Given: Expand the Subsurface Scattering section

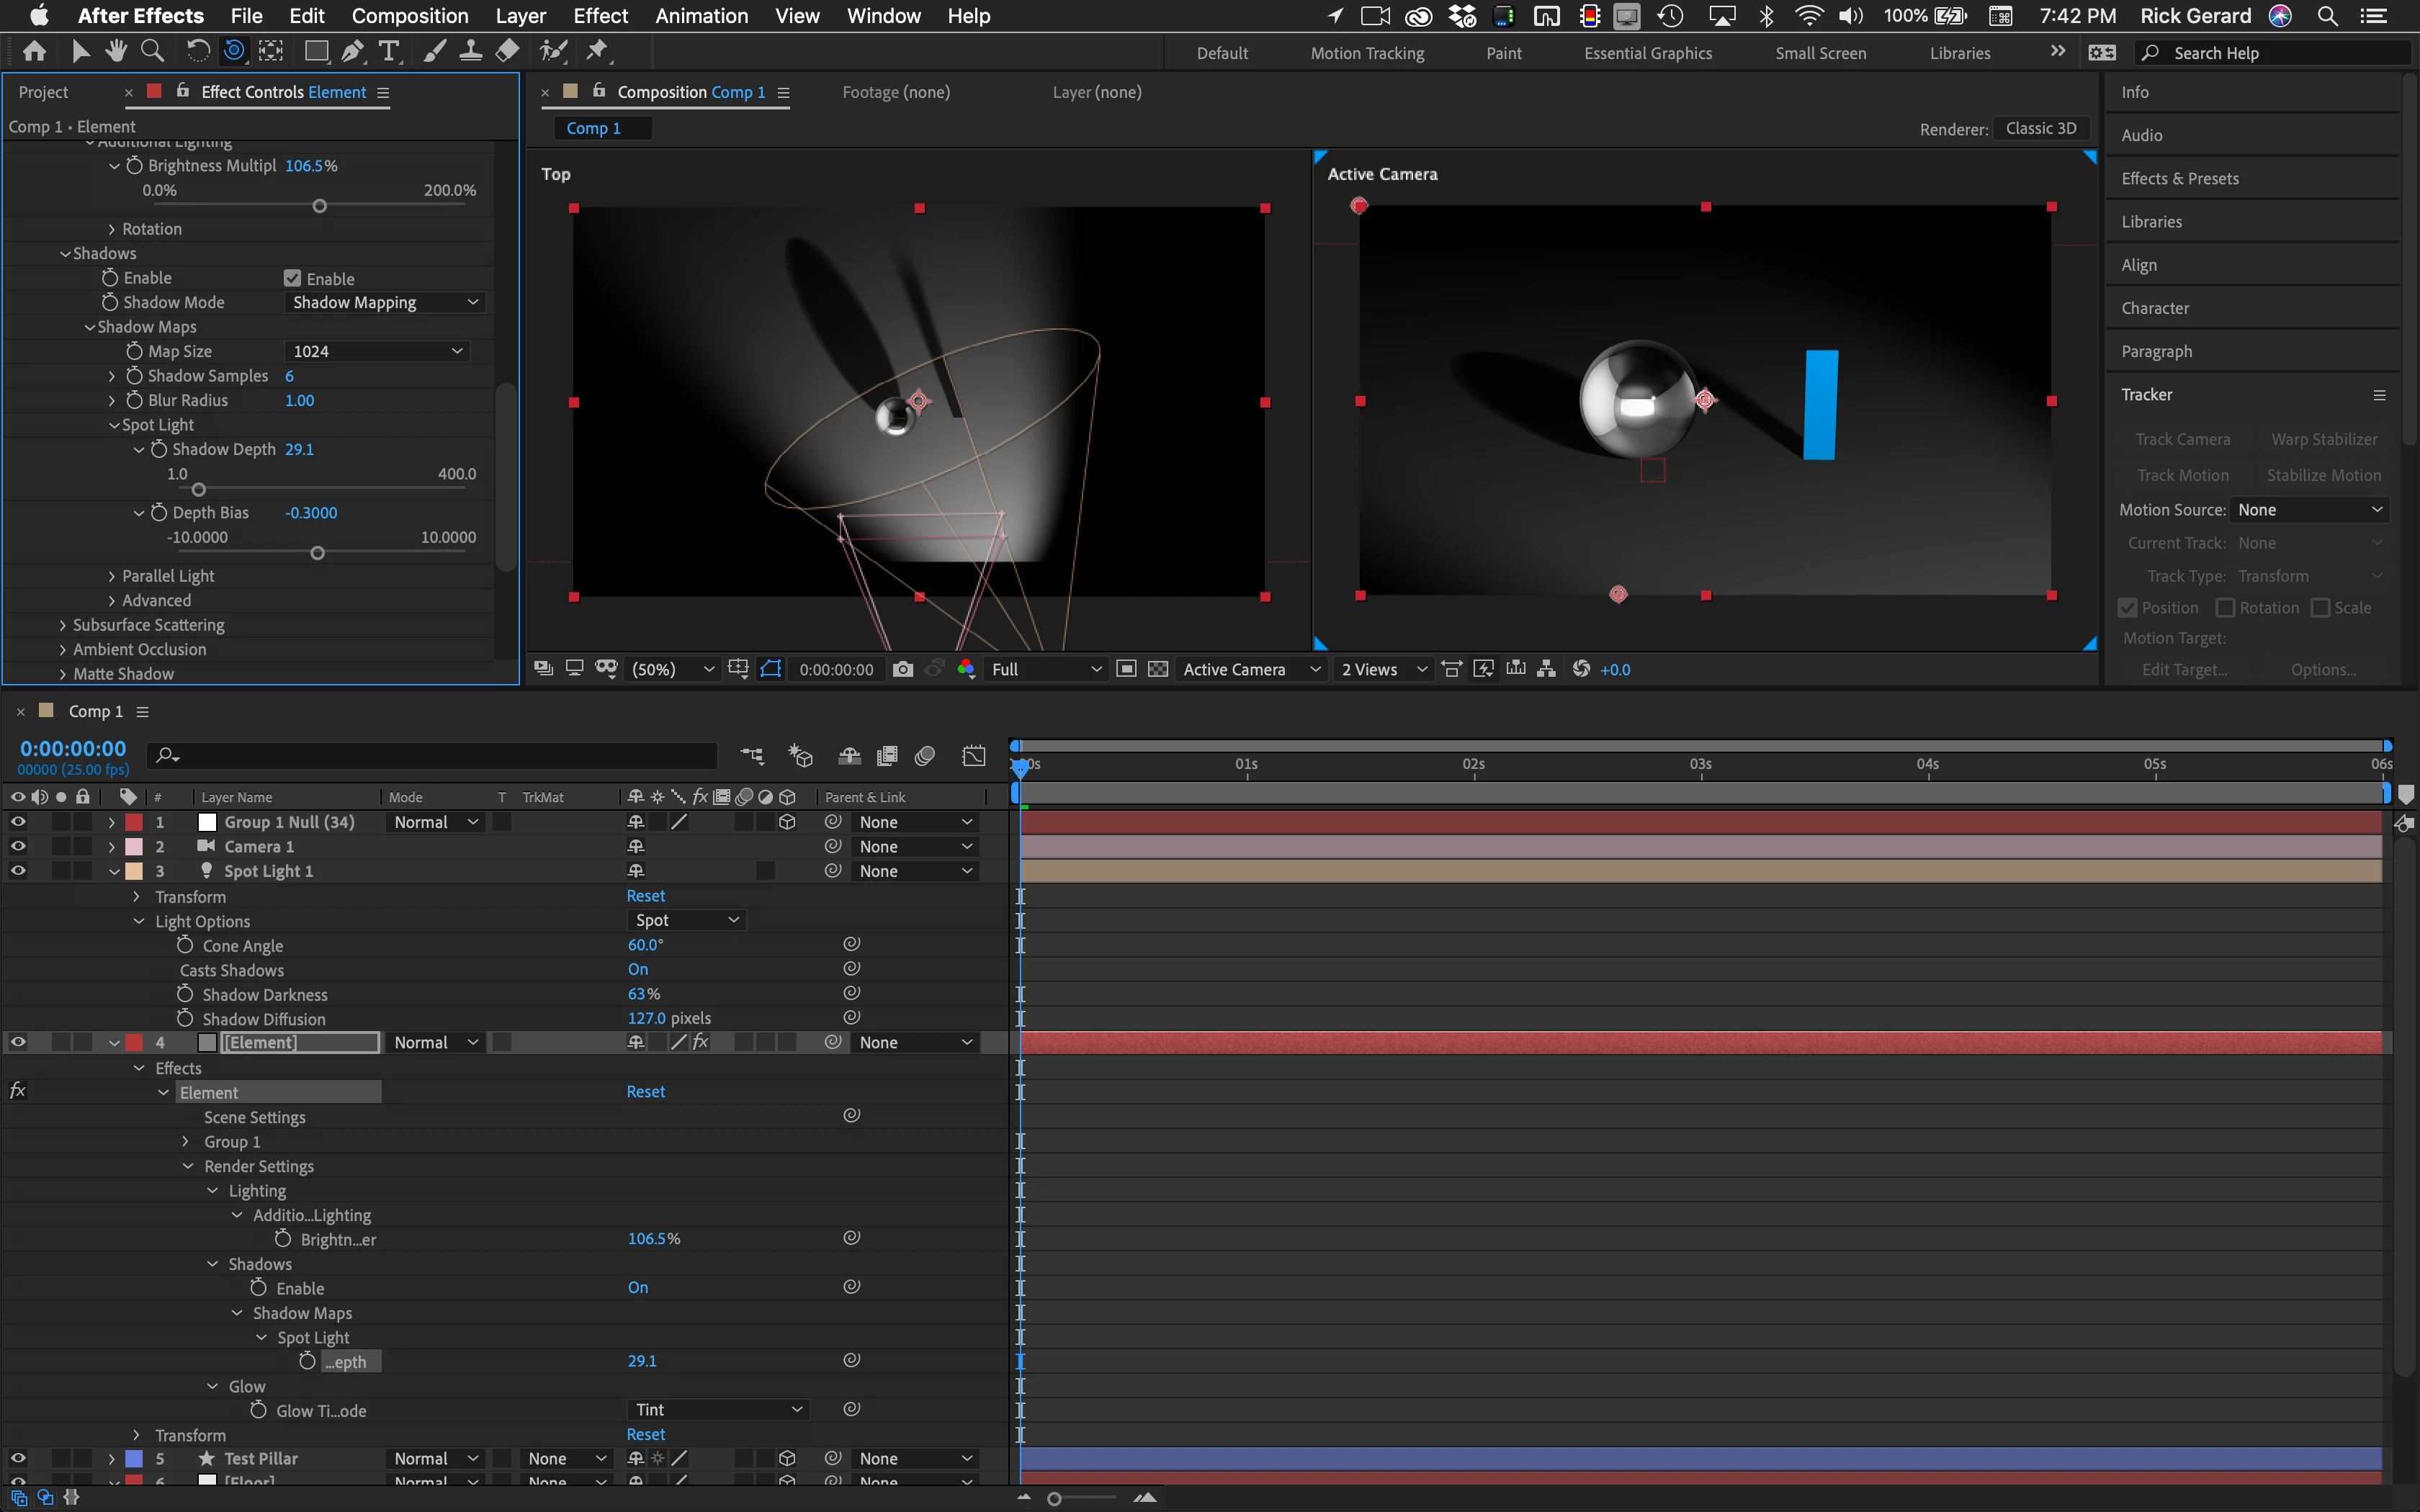Looking at the screenshot, I should pyautogui.click(x=63, y=625).
